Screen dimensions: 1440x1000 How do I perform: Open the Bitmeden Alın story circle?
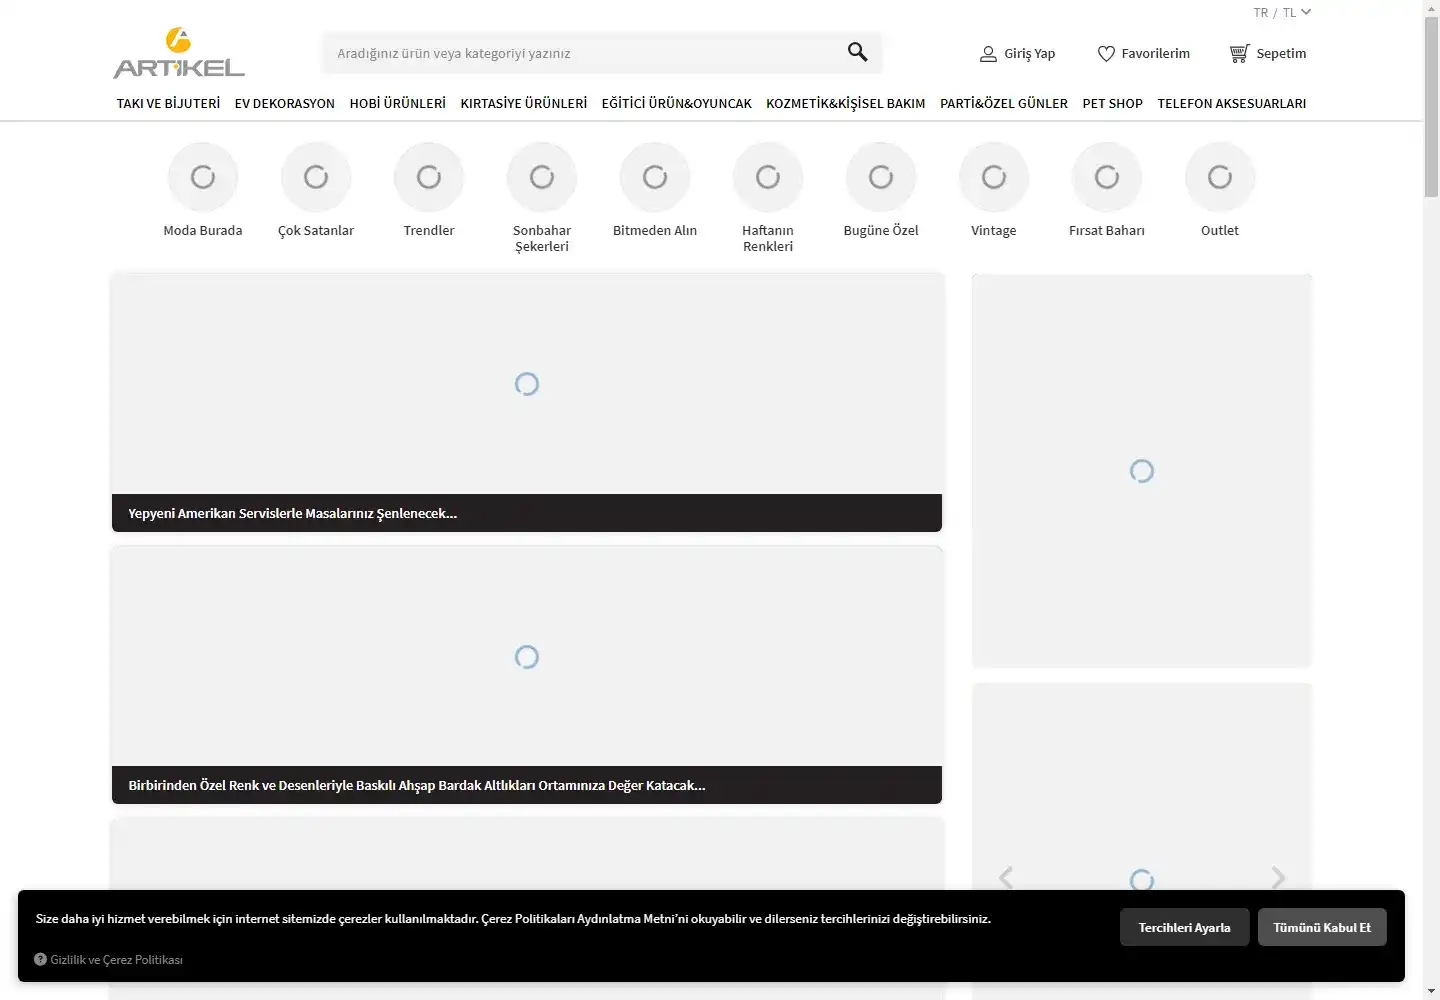[655, 177]
